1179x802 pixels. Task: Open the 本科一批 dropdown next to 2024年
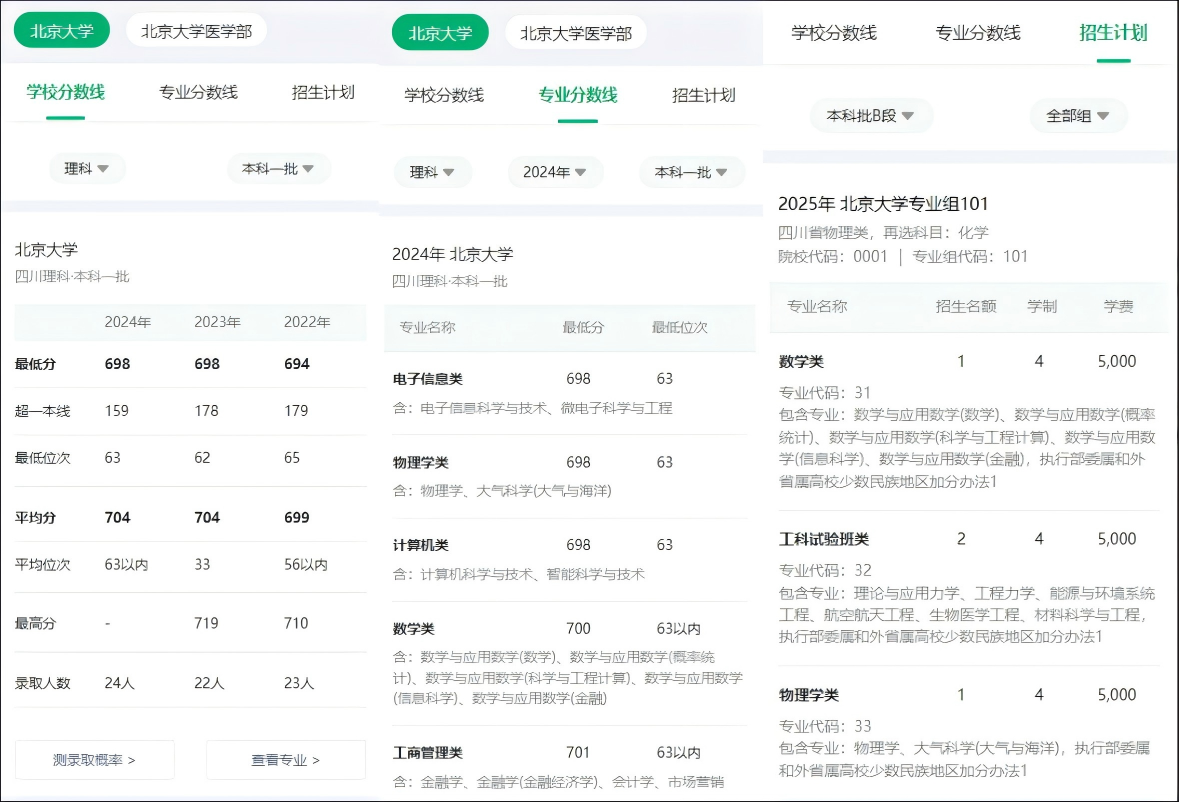pyautogui.click(x=692, y=172)
